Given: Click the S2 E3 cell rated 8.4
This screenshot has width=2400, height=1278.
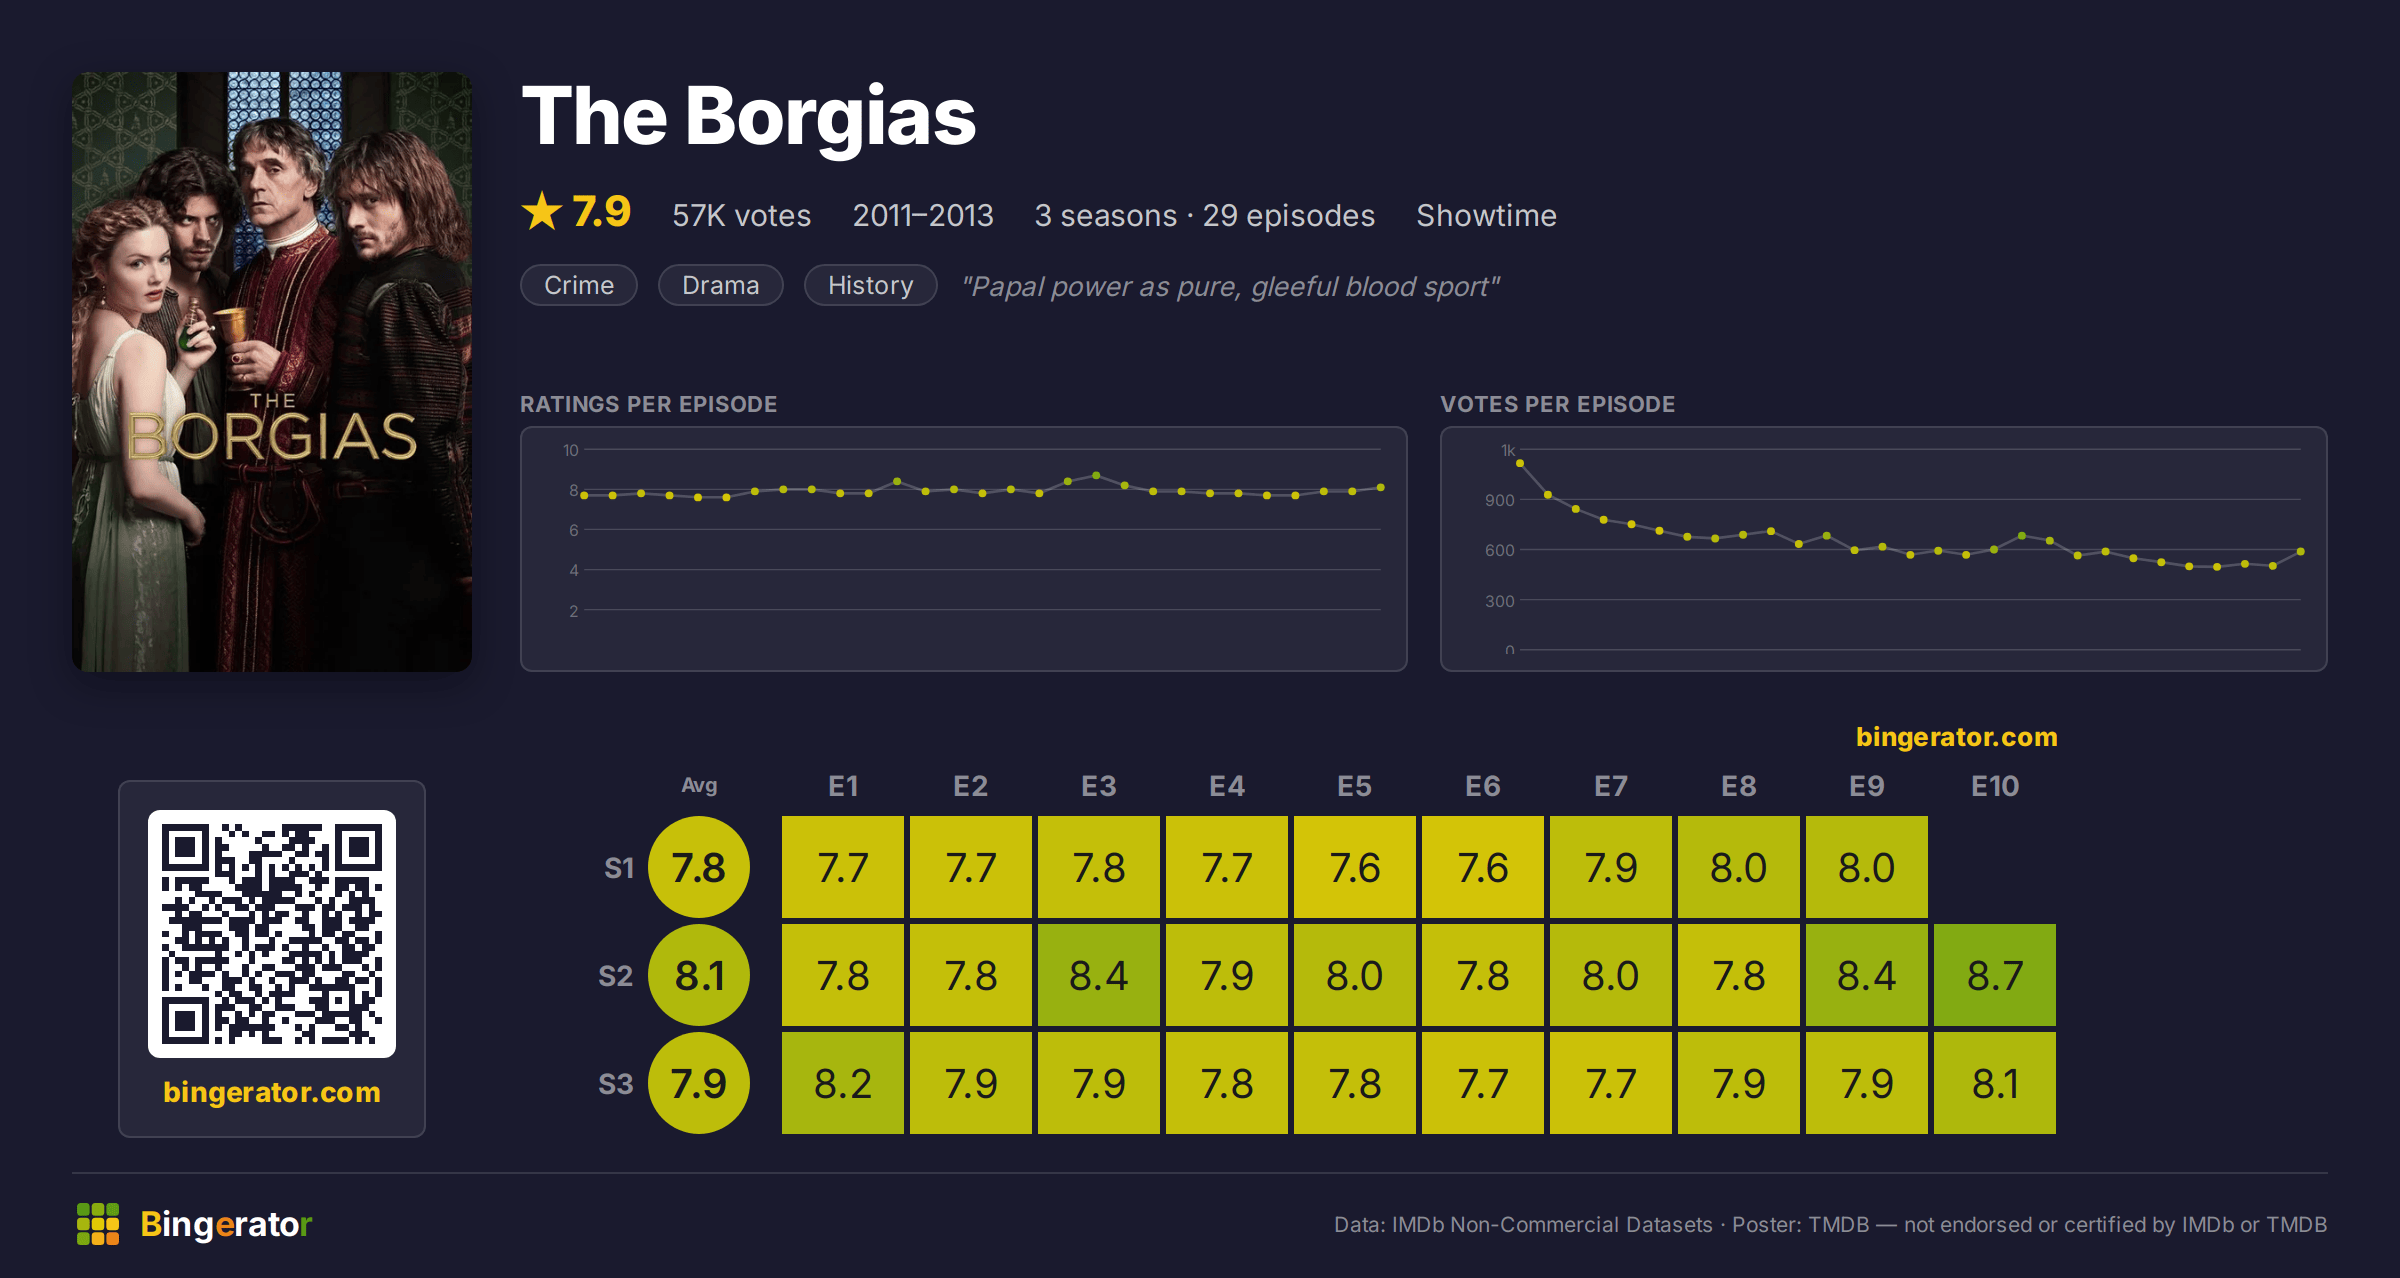Looking at the screenshot, I should point(1099,975).
